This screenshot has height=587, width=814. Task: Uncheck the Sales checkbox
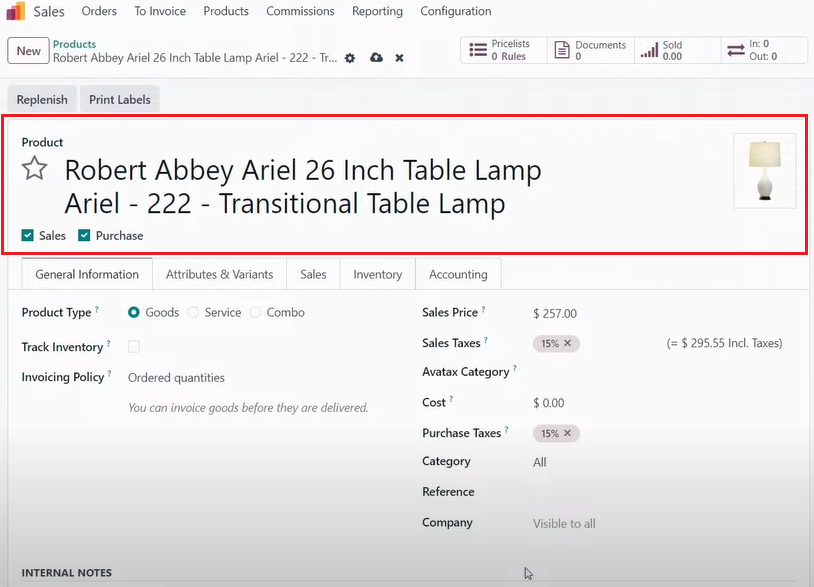pyautogui.click(x=28, y=236)
